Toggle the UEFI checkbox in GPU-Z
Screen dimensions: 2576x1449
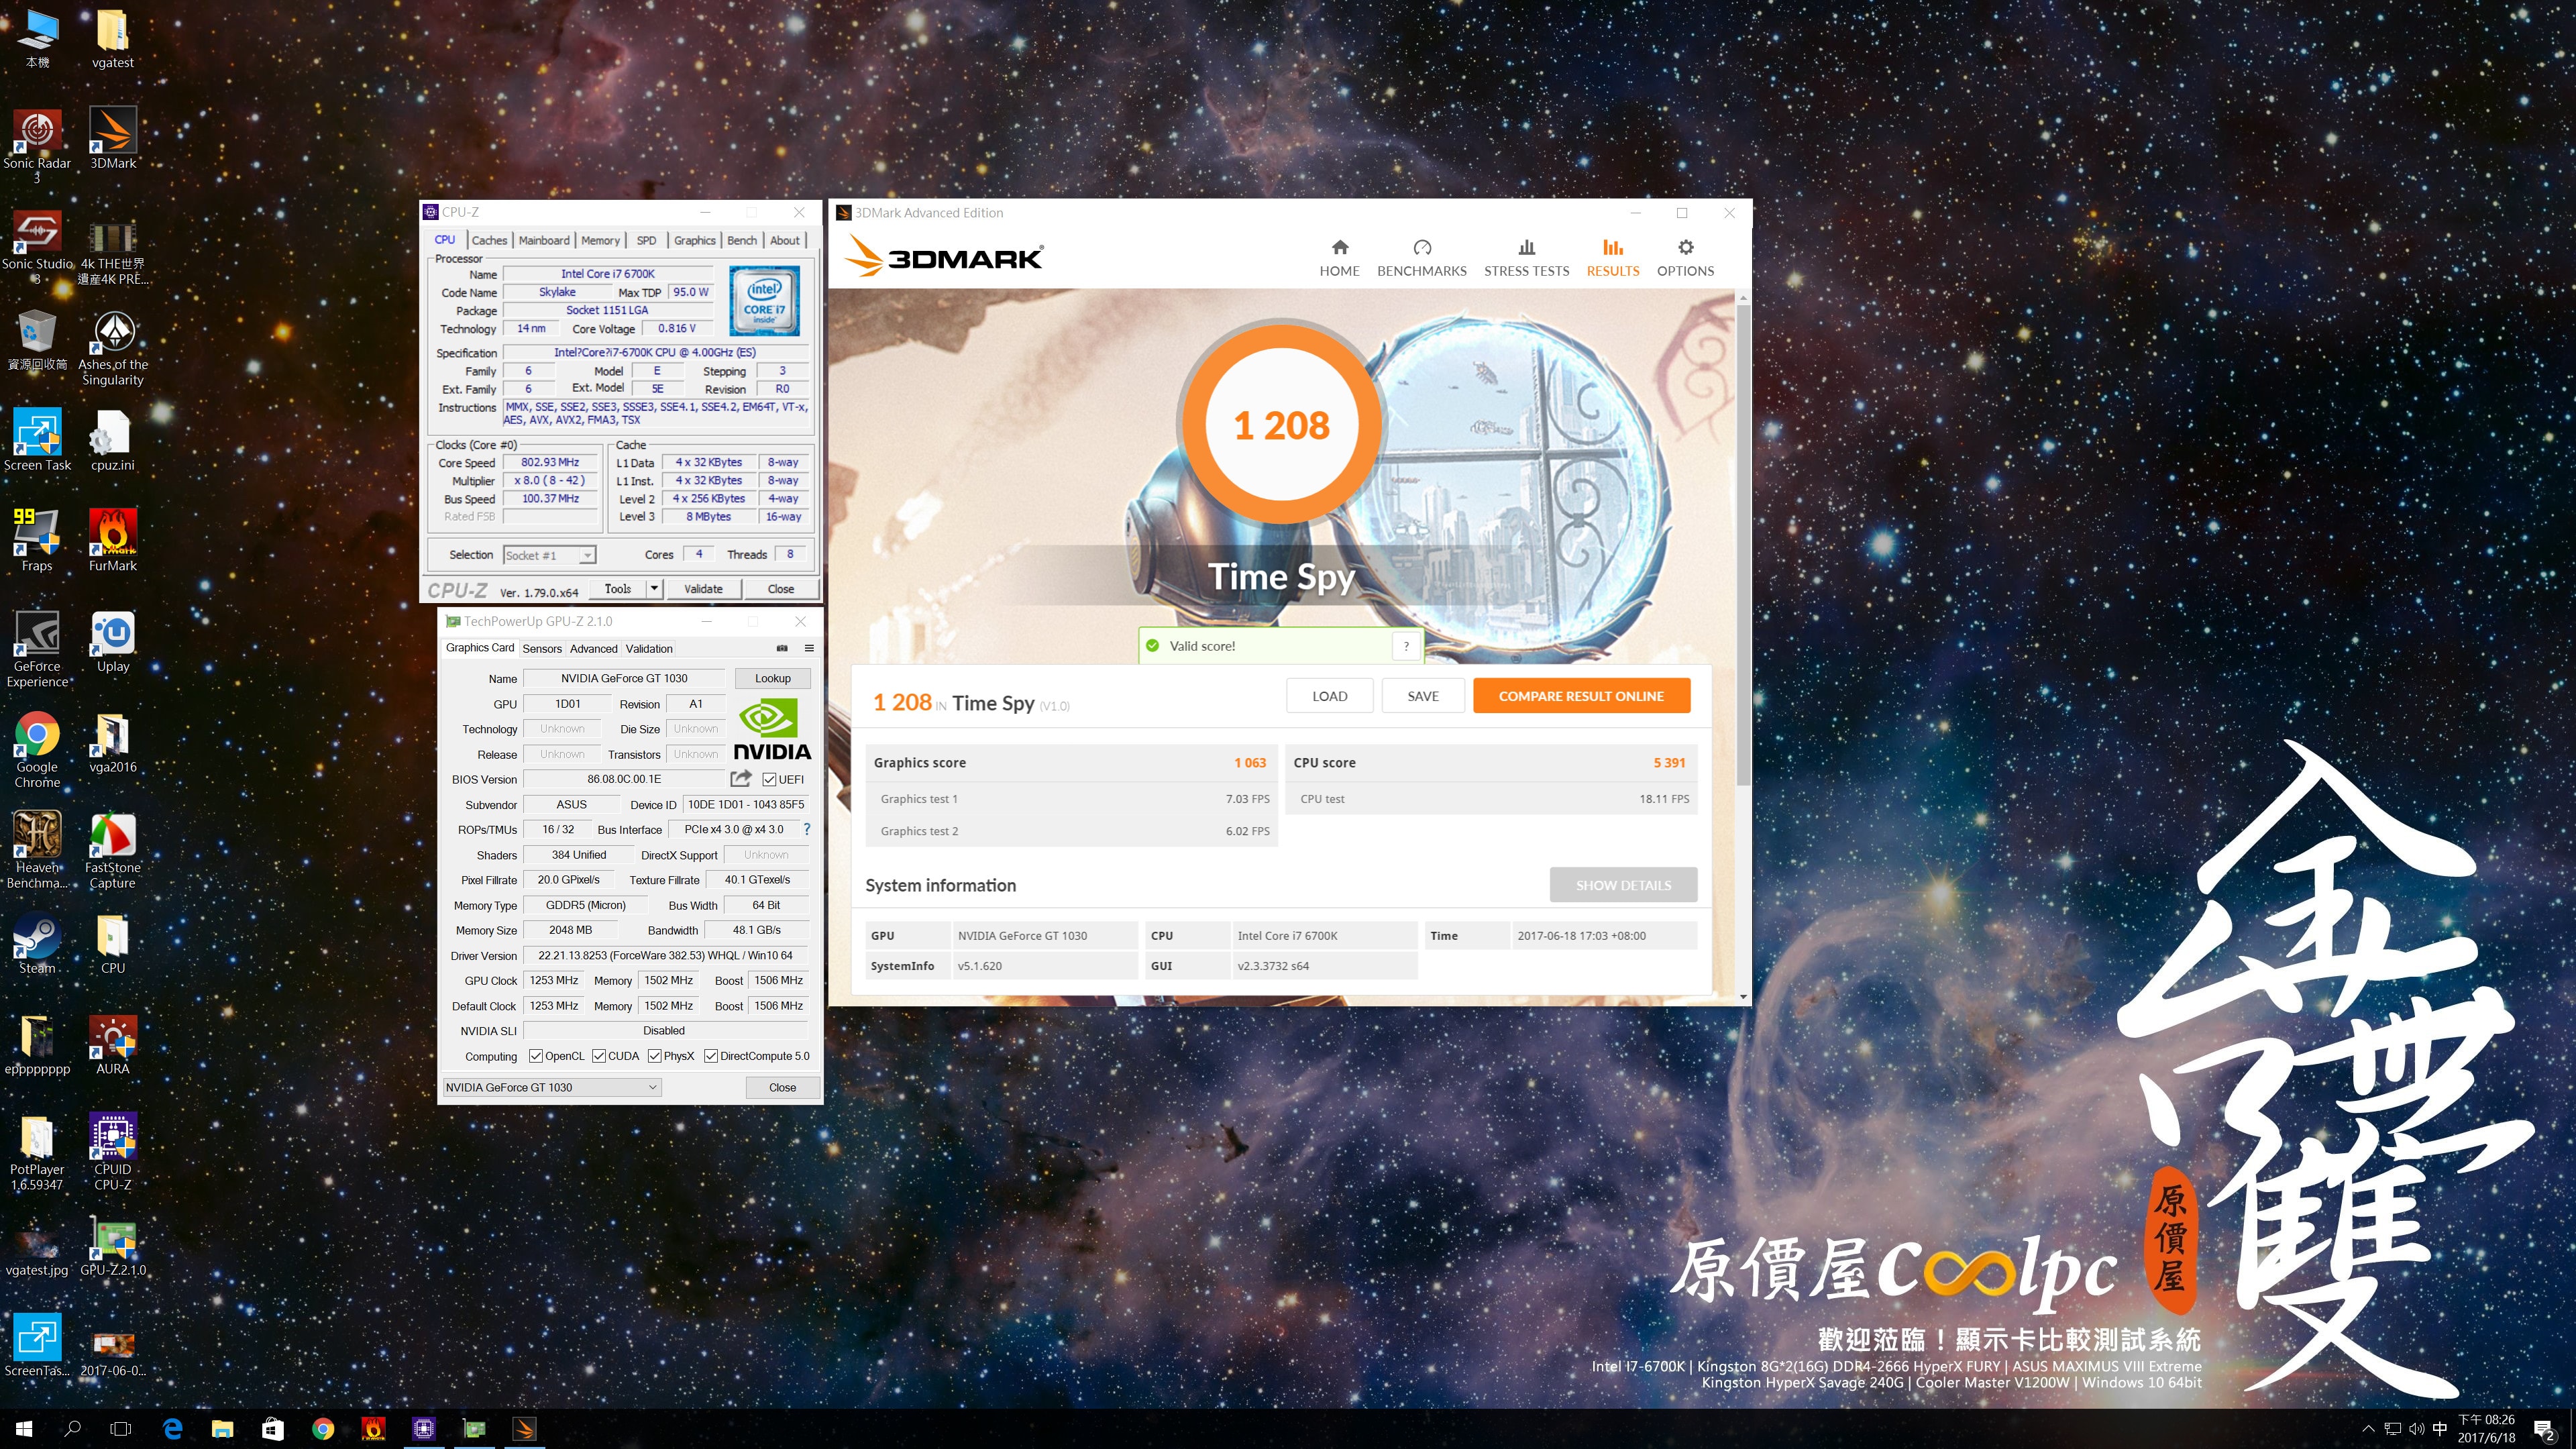pos(769,779)
